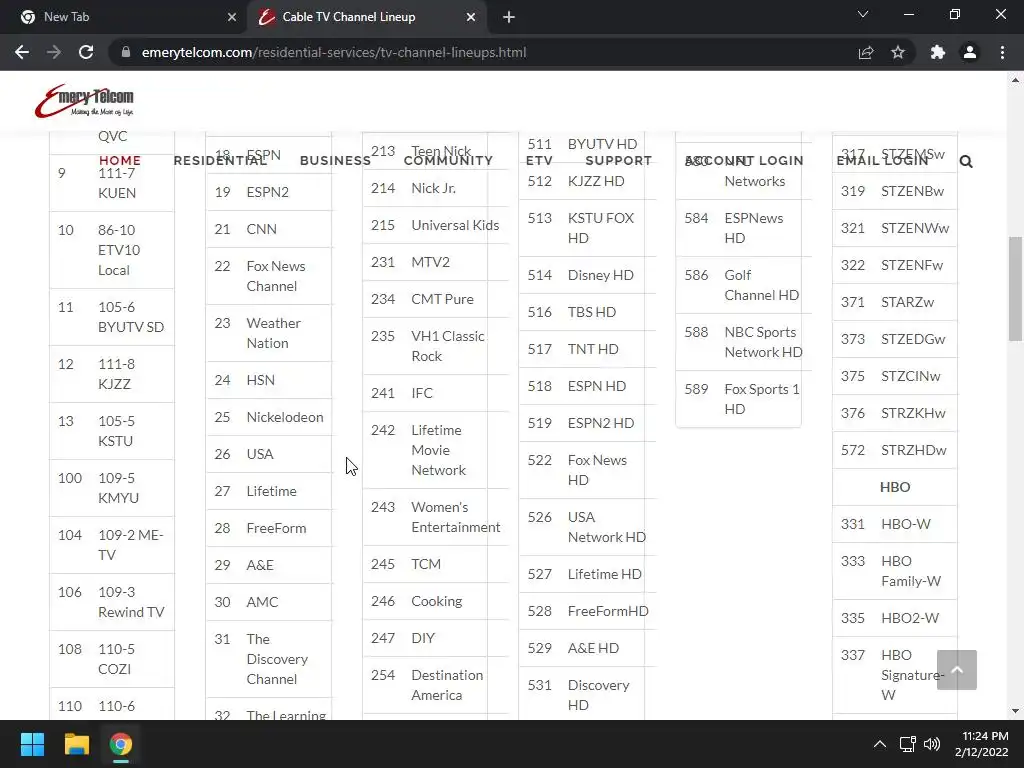Select 'USA Network HD' channel text
The height and width of the screenshot is (768, 1024).
coord(607,527)
